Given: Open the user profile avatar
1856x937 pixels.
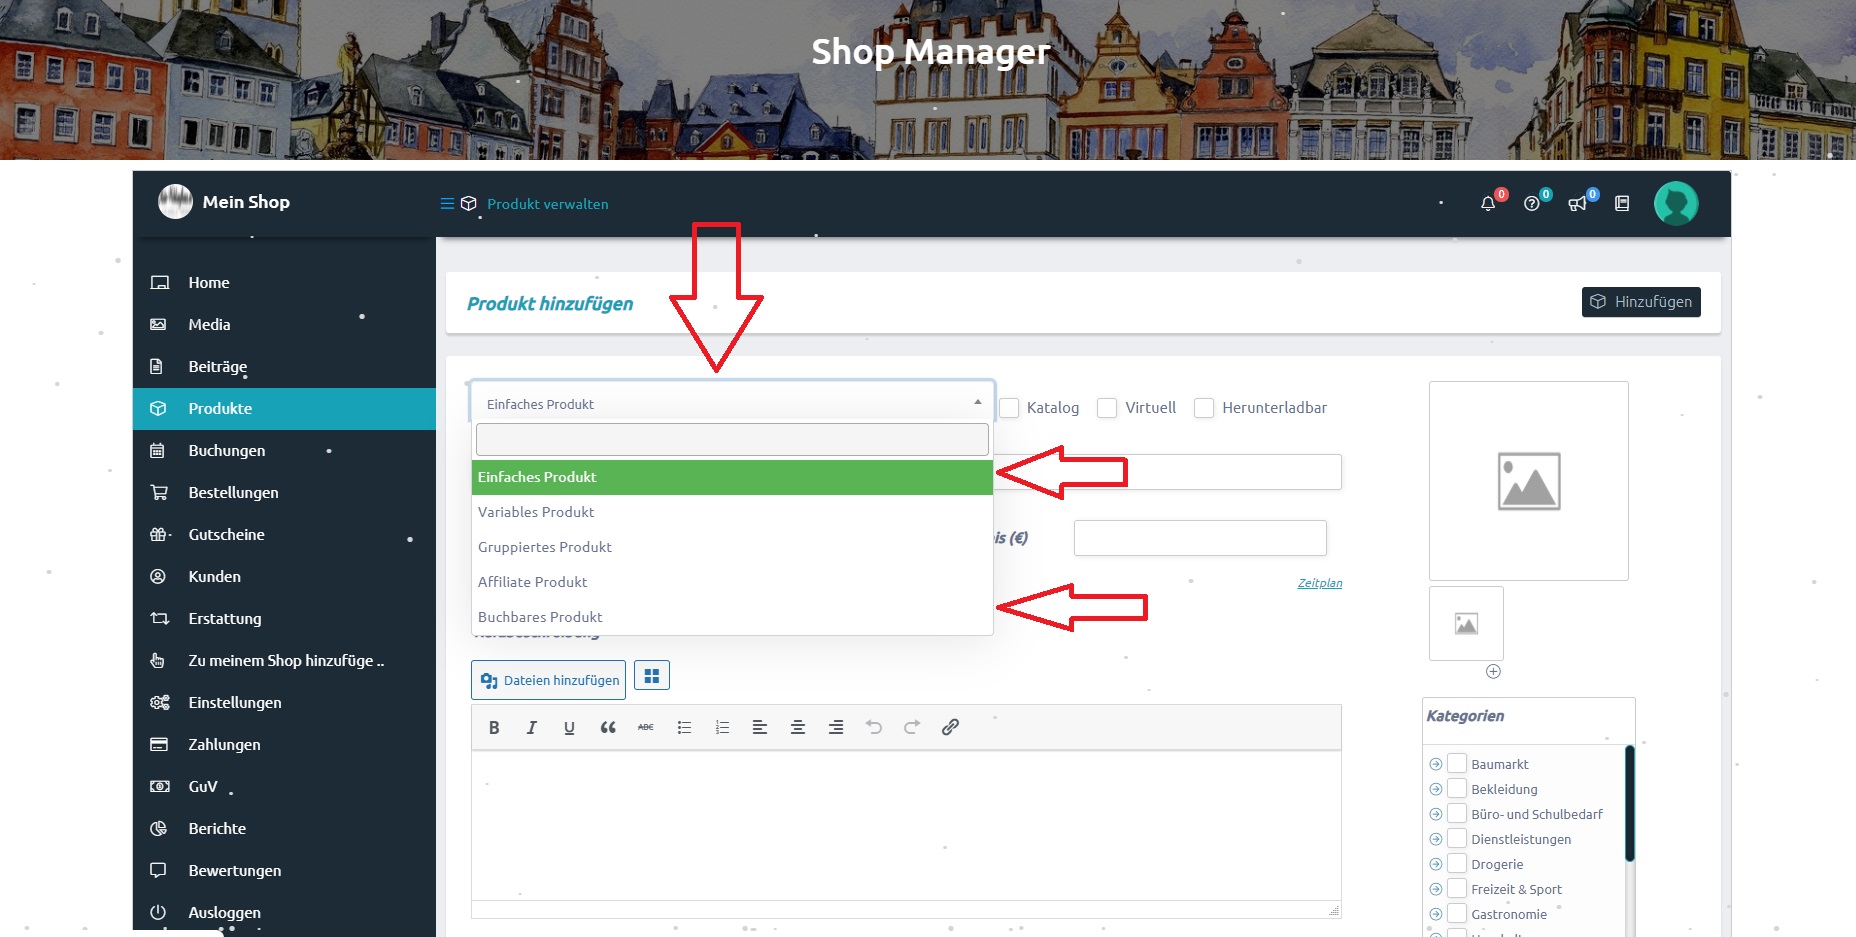Looking at the screenshot, I should 1676,203.
